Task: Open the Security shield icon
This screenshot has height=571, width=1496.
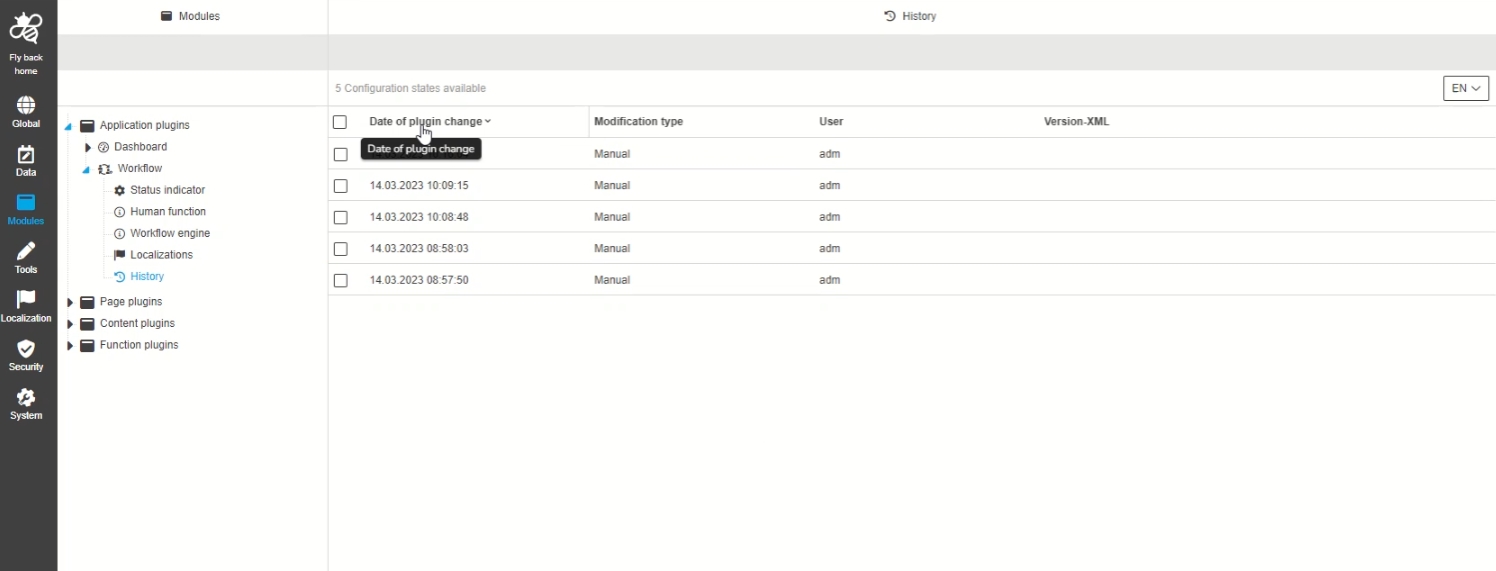Action: click(x=26, y=349)
